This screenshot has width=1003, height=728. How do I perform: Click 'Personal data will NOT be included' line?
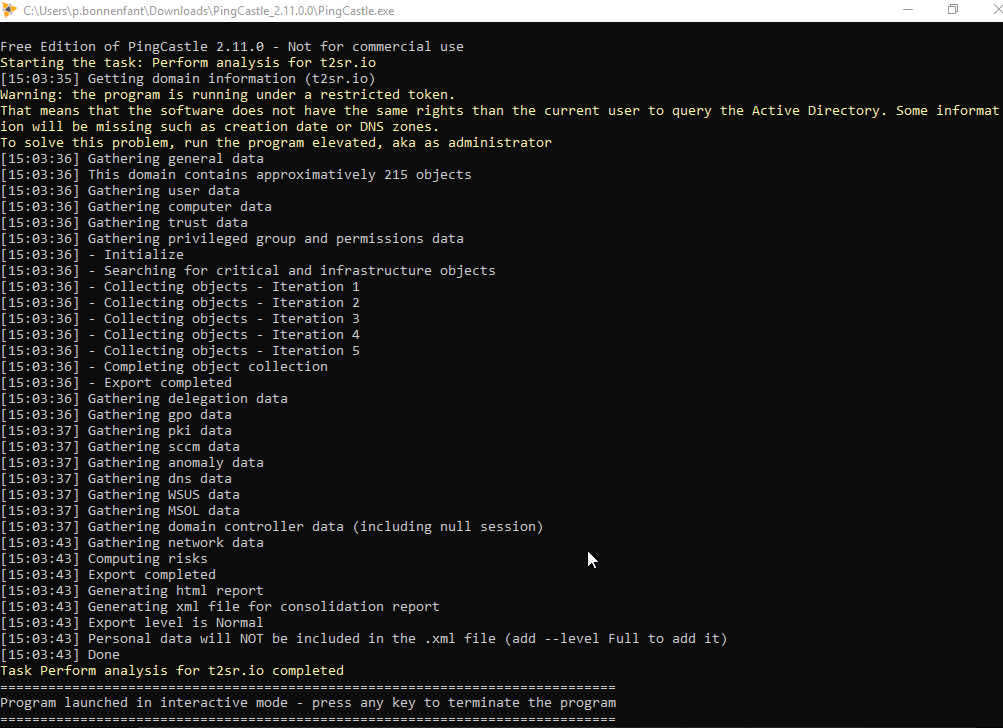(364, 638)
